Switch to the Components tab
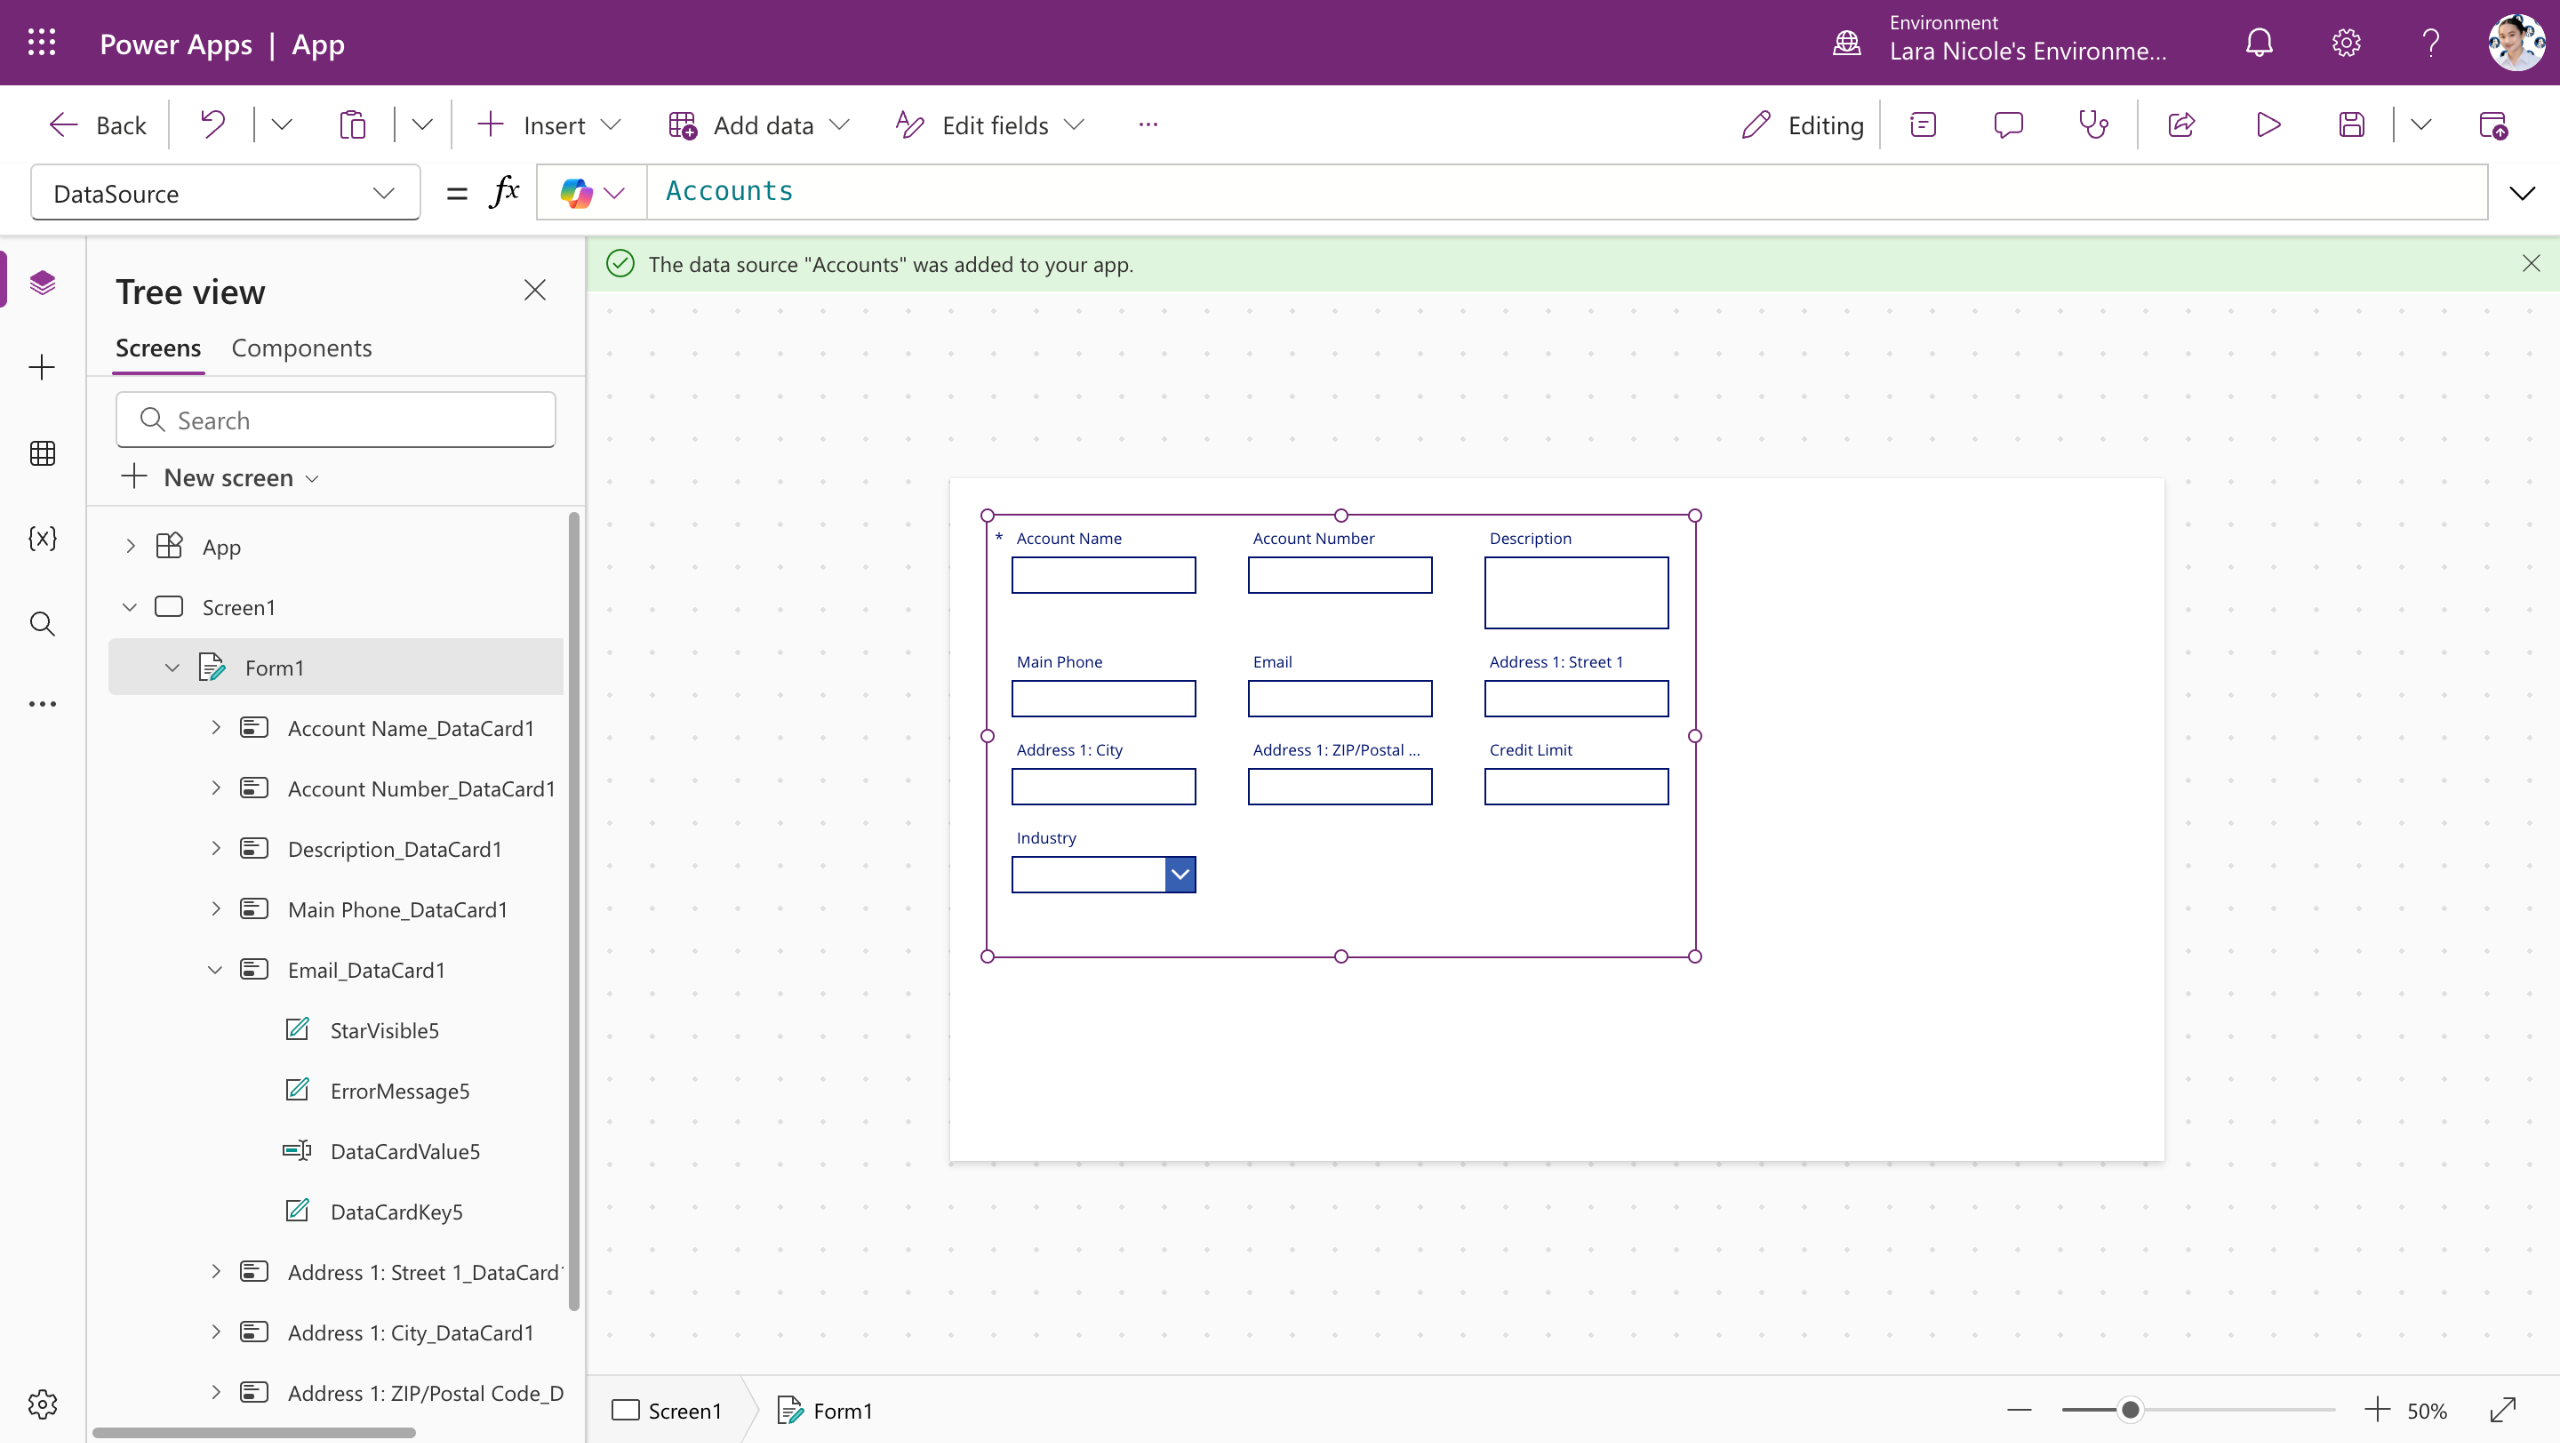This screenshot has height=1443, width=2560. coord(301,348)
